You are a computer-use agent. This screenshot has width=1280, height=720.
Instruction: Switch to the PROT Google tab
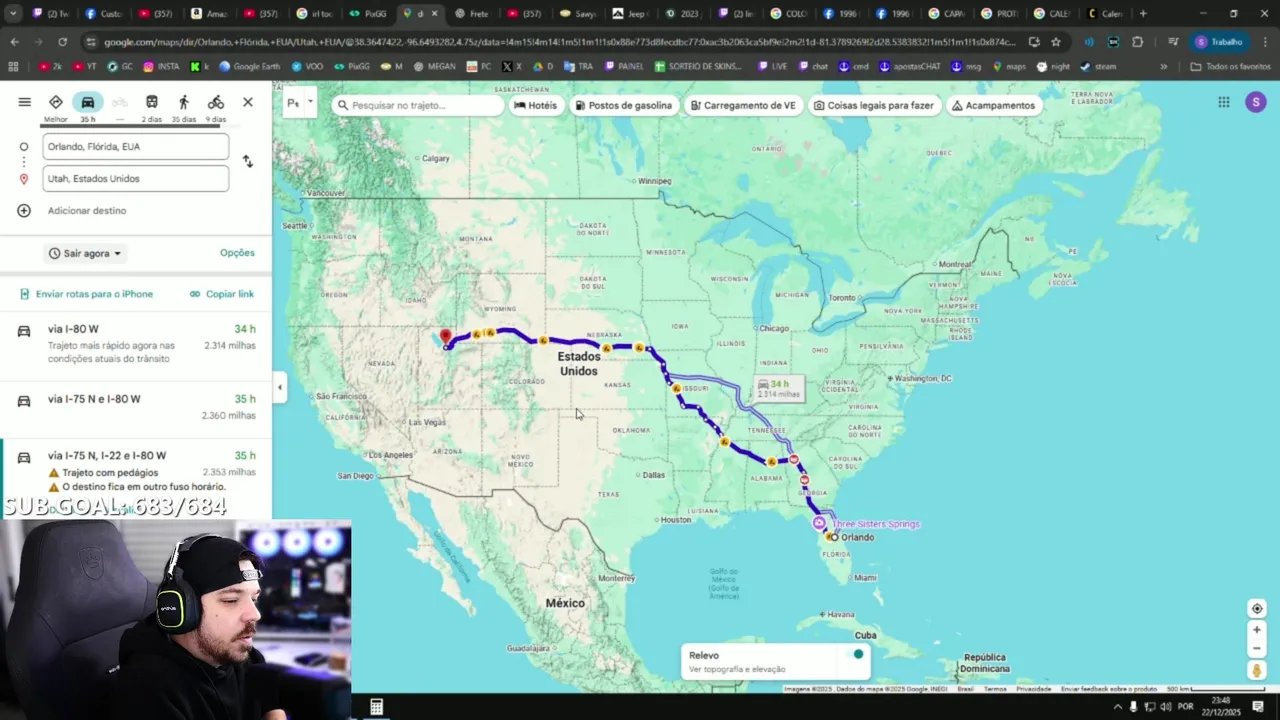tap(1000, 14)
